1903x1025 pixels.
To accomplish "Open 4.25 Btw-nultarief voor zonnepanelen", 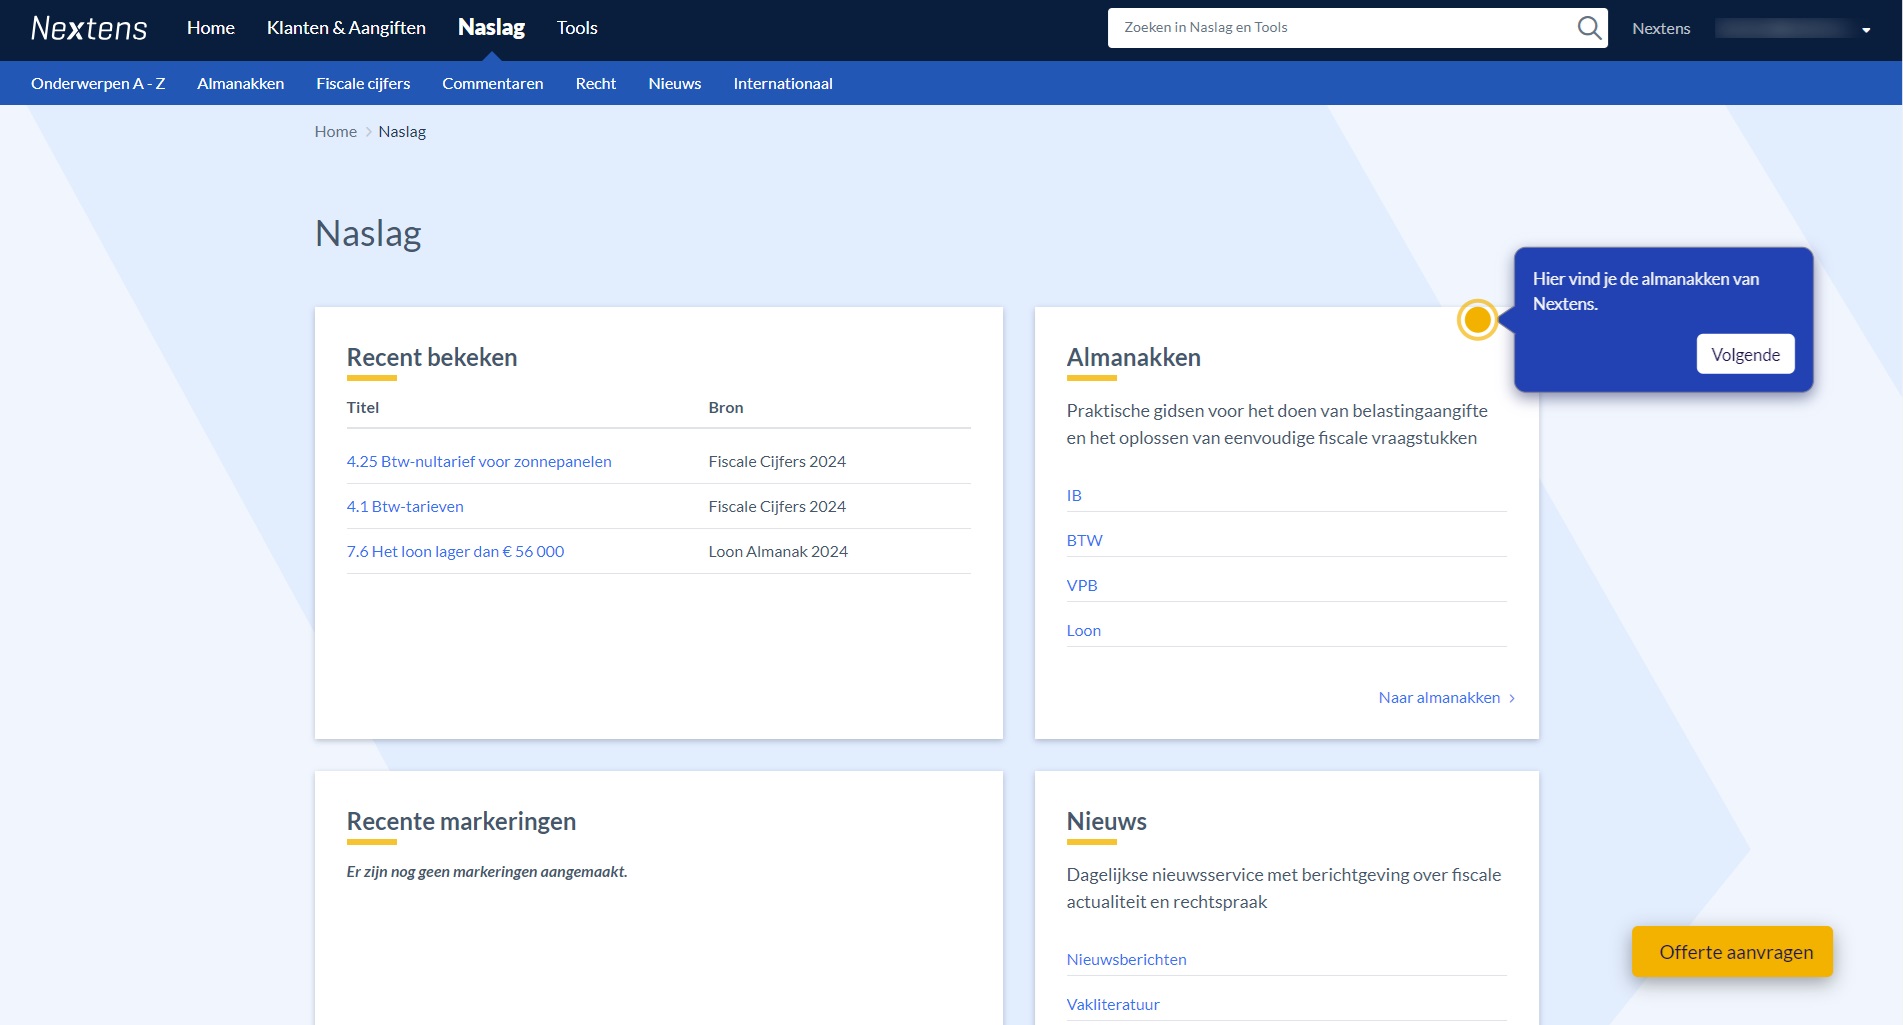I will 479,462.
